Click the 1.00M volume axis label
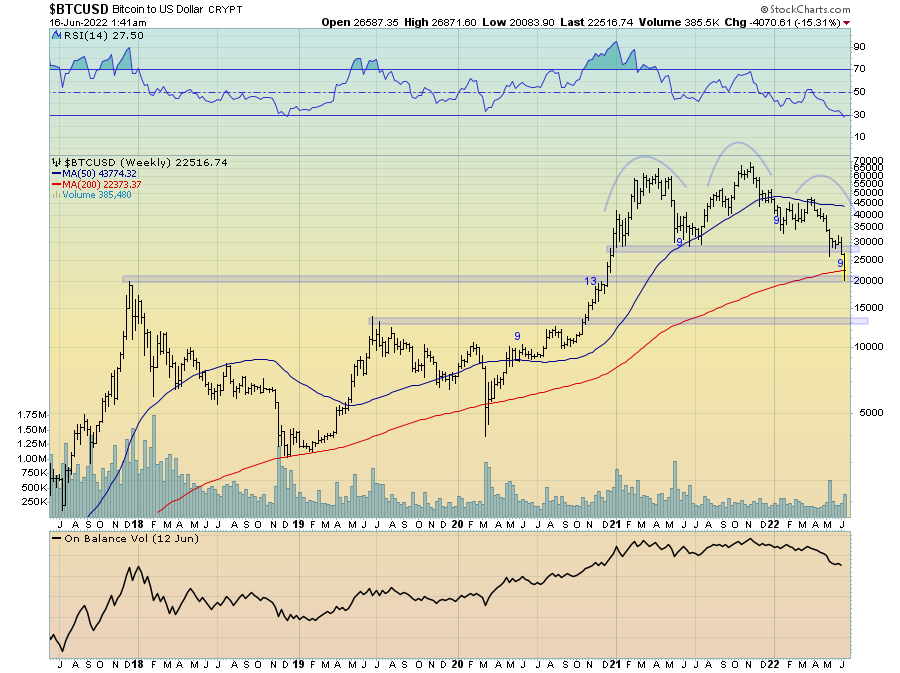Image resolution: width=900 pixels, height=673 pixels. (x=32, y=459)
